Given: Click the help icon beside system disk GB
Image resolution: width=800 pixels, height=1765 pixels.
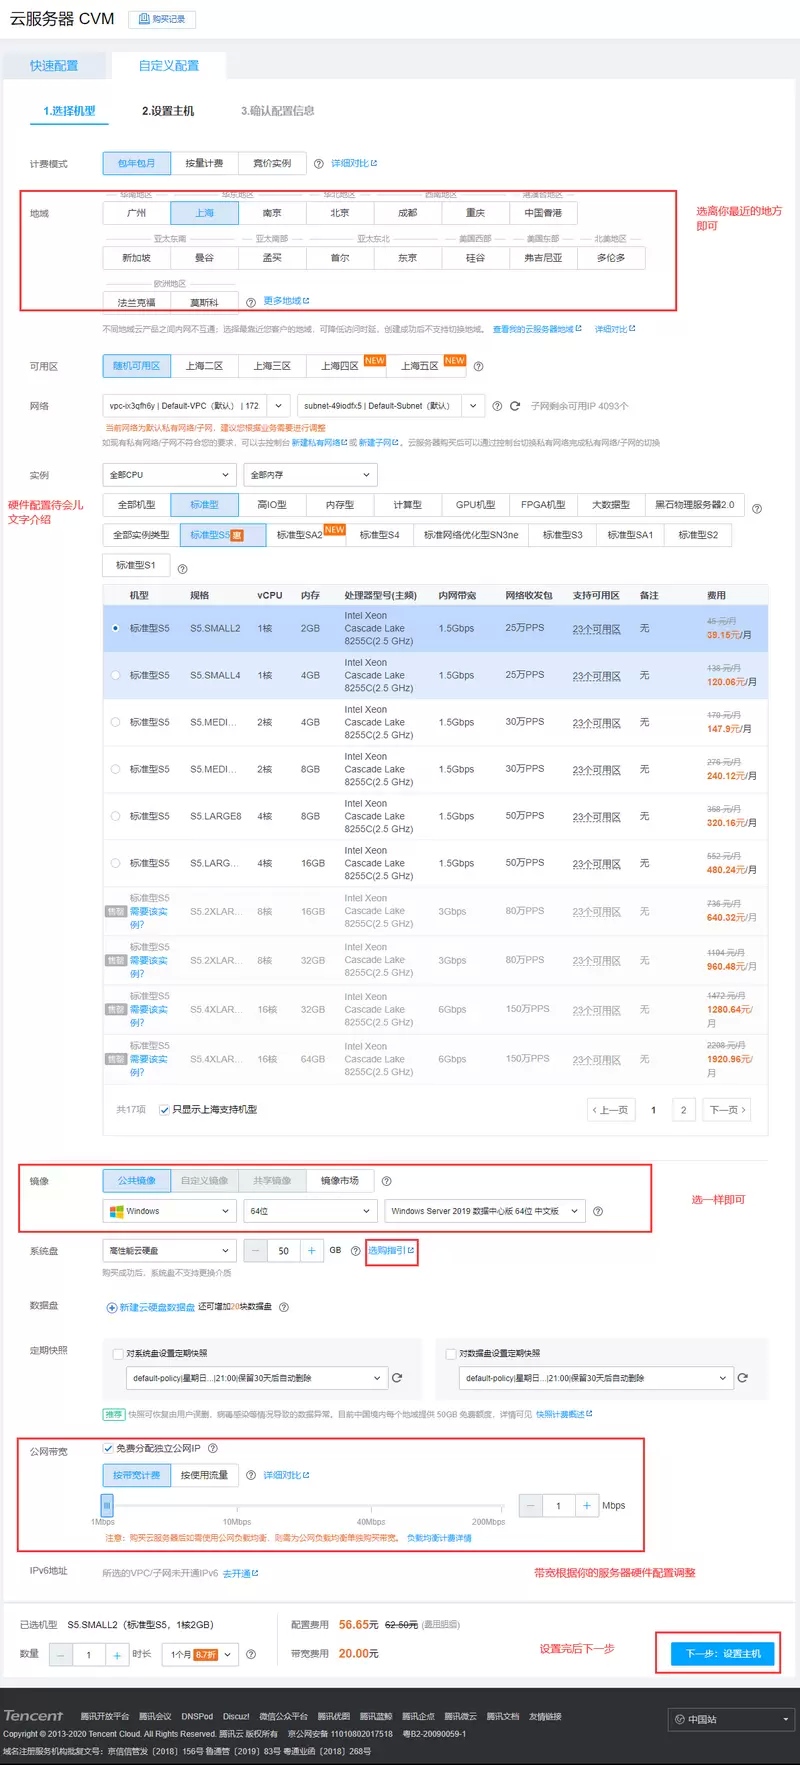Looking at the screenshot, I should [x=355, y=1251].
